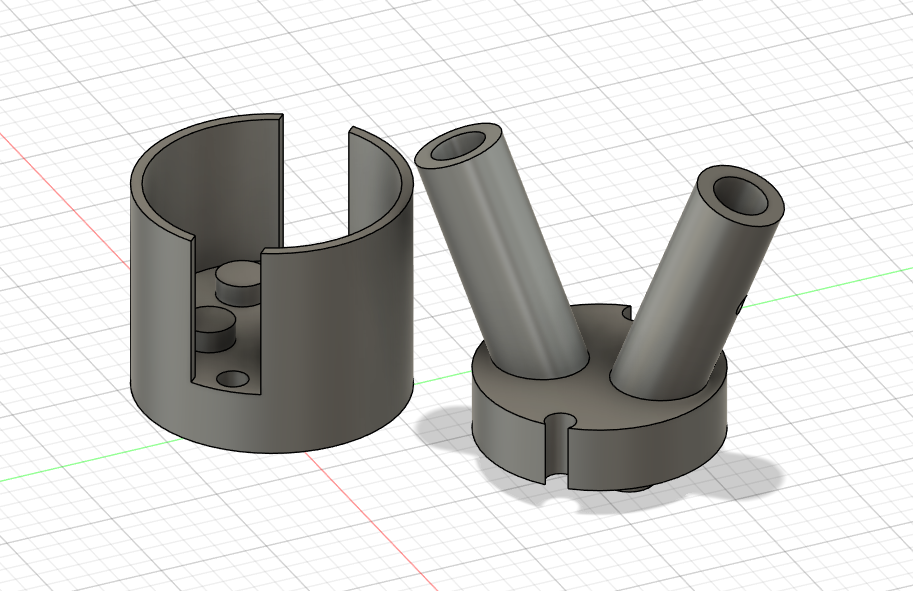Select the small hole in the cup floor
The height and width of the screenshot is (591, 913).
click(x=232, y=379)
